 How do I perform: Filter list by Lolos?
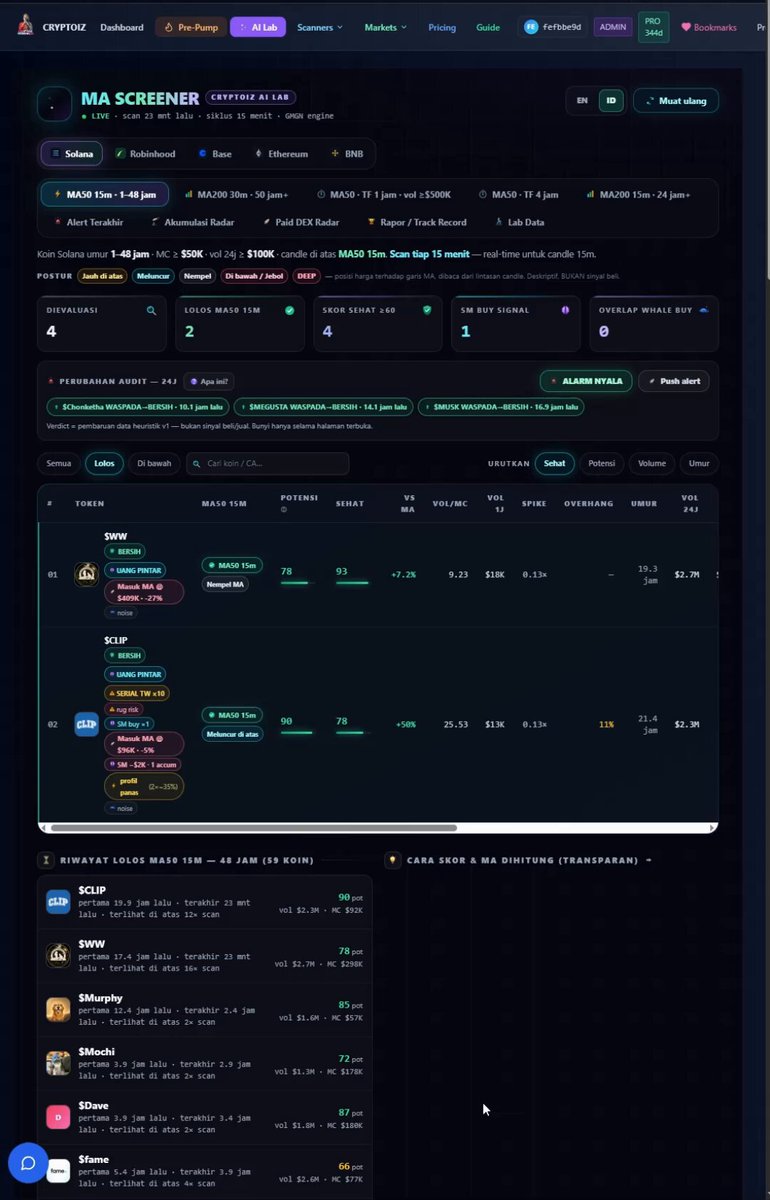[x=104, y=463]
